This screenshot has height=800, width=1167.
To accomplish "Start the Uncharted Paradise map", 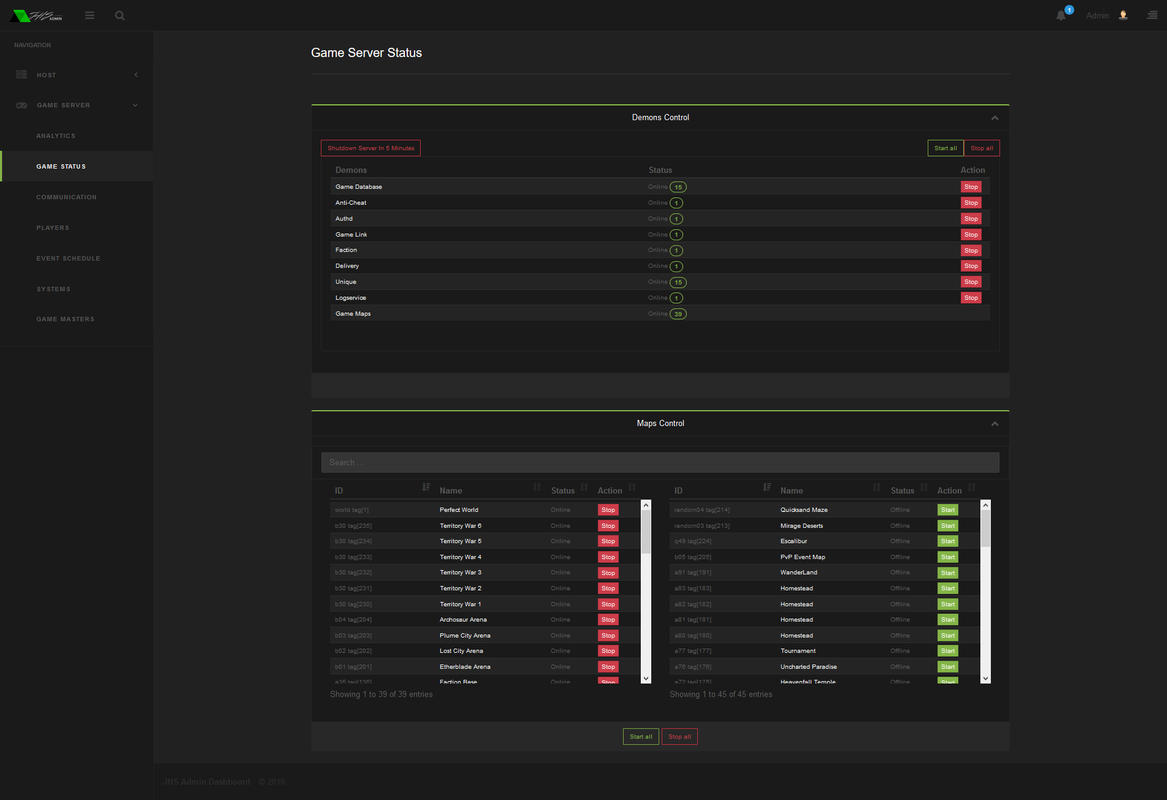I will click(947, 667).
